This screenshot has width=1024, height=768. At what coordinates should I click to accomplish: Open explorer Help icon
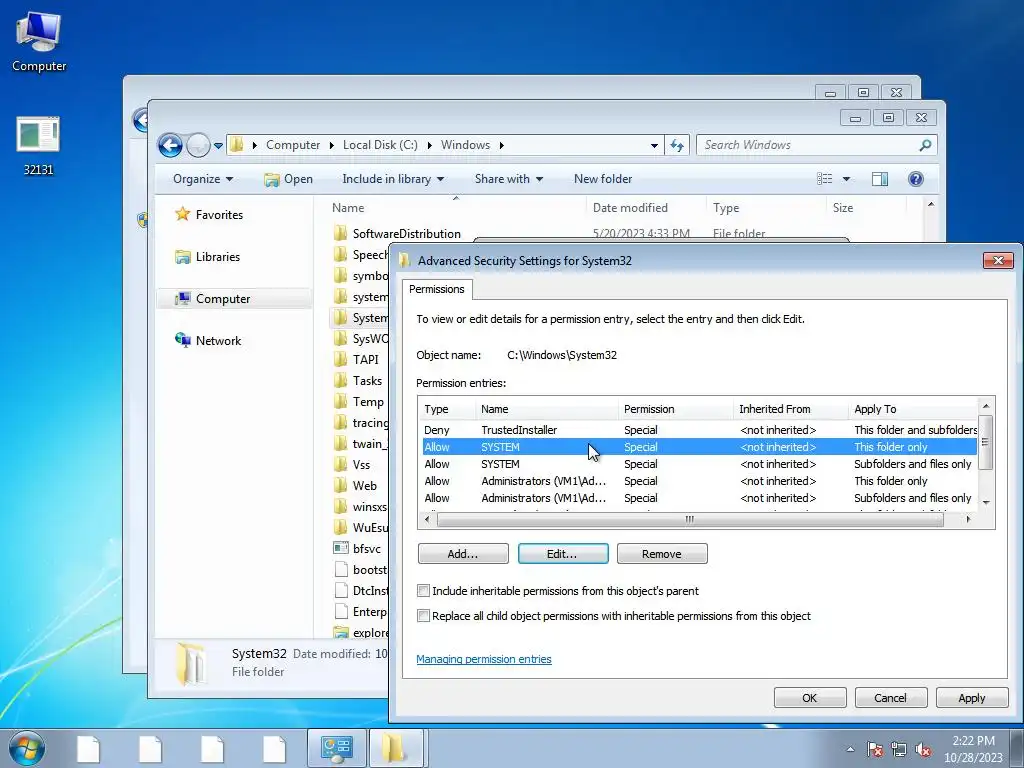(916, 179)
